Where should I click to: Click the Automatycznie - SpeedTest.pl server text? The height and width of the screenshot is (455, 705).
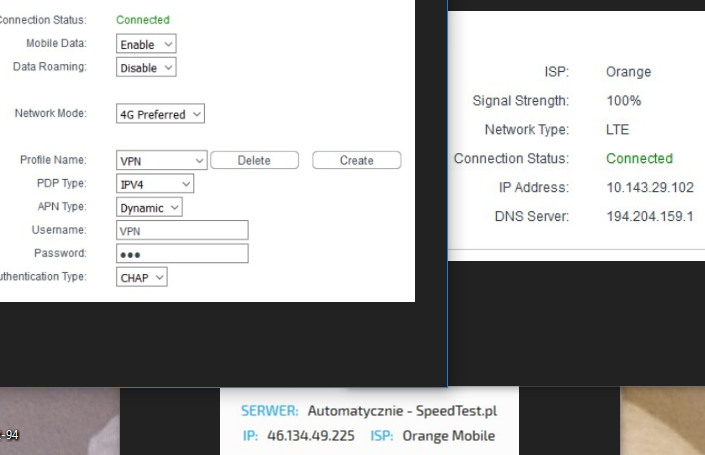pyautogui.click(x=402, y=411)
